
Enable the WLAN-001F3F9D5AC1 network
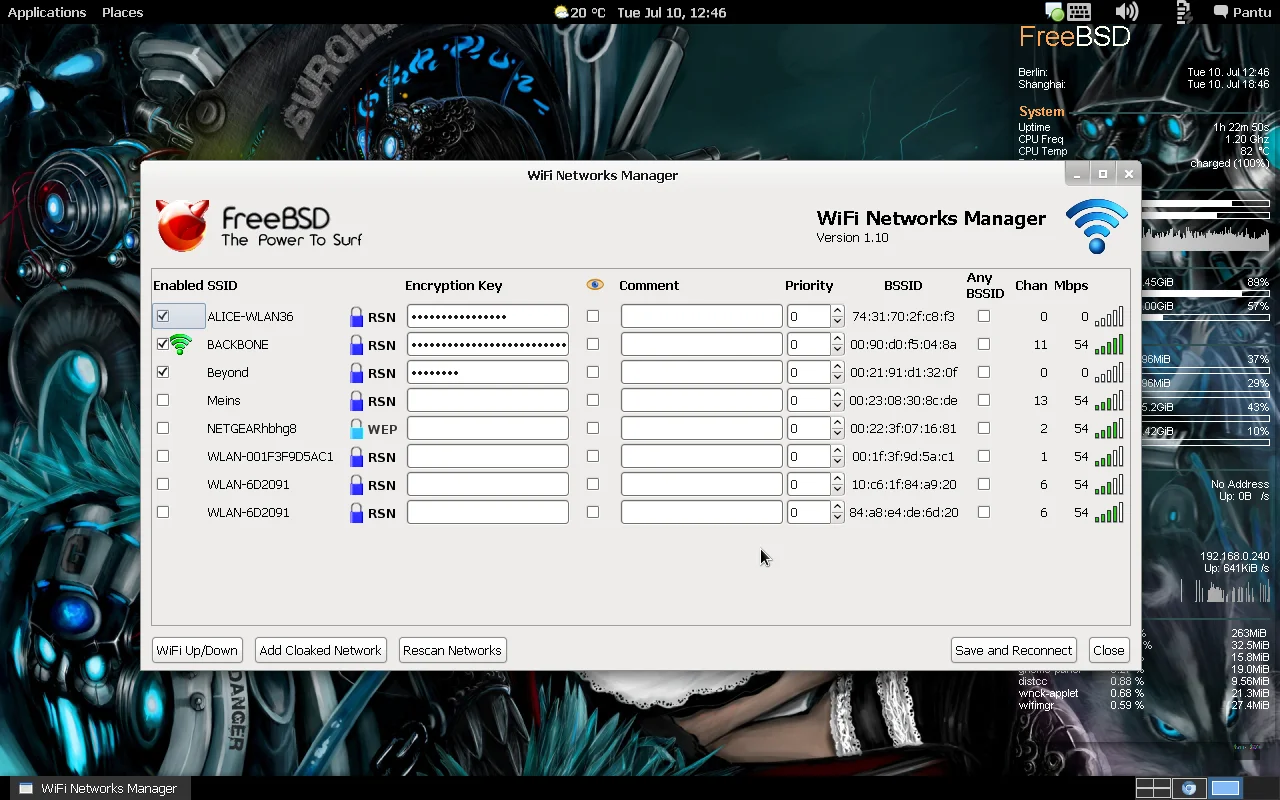(x=163, y=456)
